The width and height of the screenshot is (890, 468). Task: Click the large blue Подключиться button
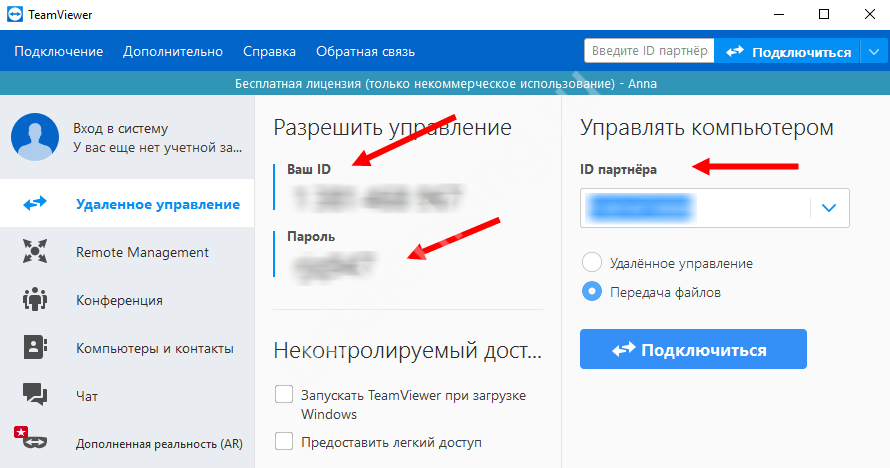693,350
